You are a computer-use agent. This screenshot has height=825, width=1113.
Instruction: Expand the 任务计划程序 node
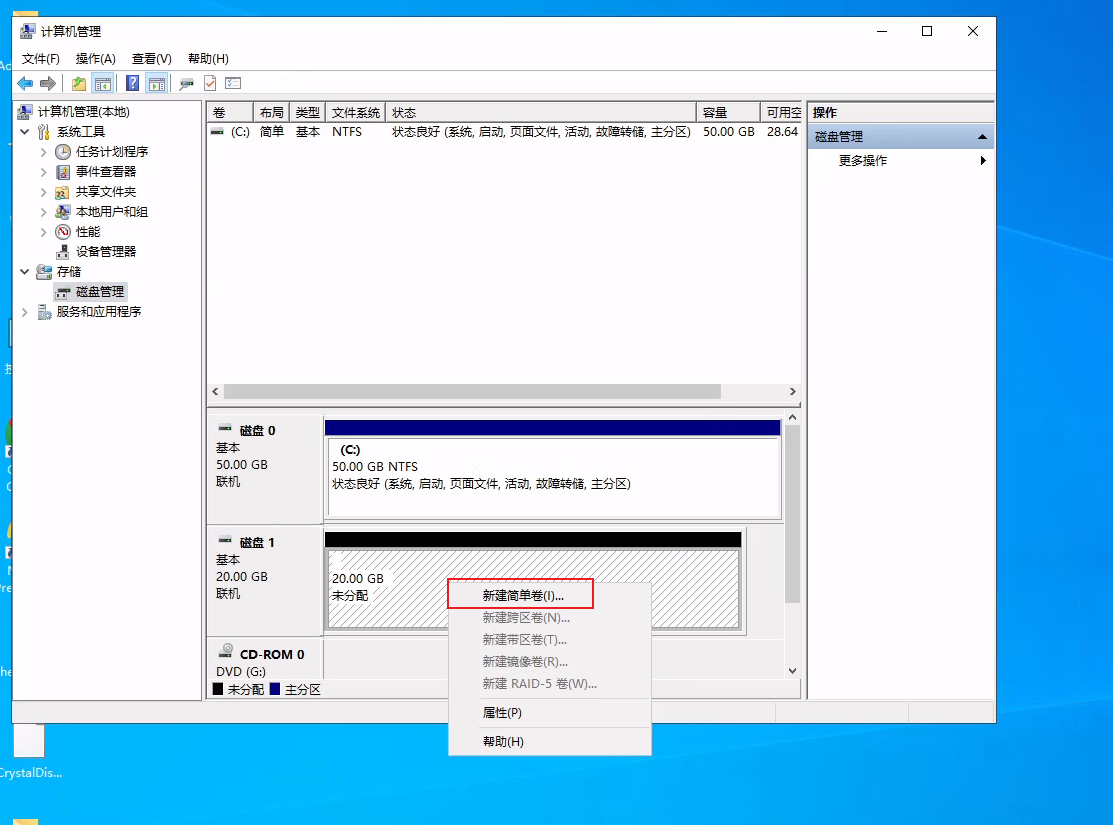pyautogui.click(x=43, y=152)
